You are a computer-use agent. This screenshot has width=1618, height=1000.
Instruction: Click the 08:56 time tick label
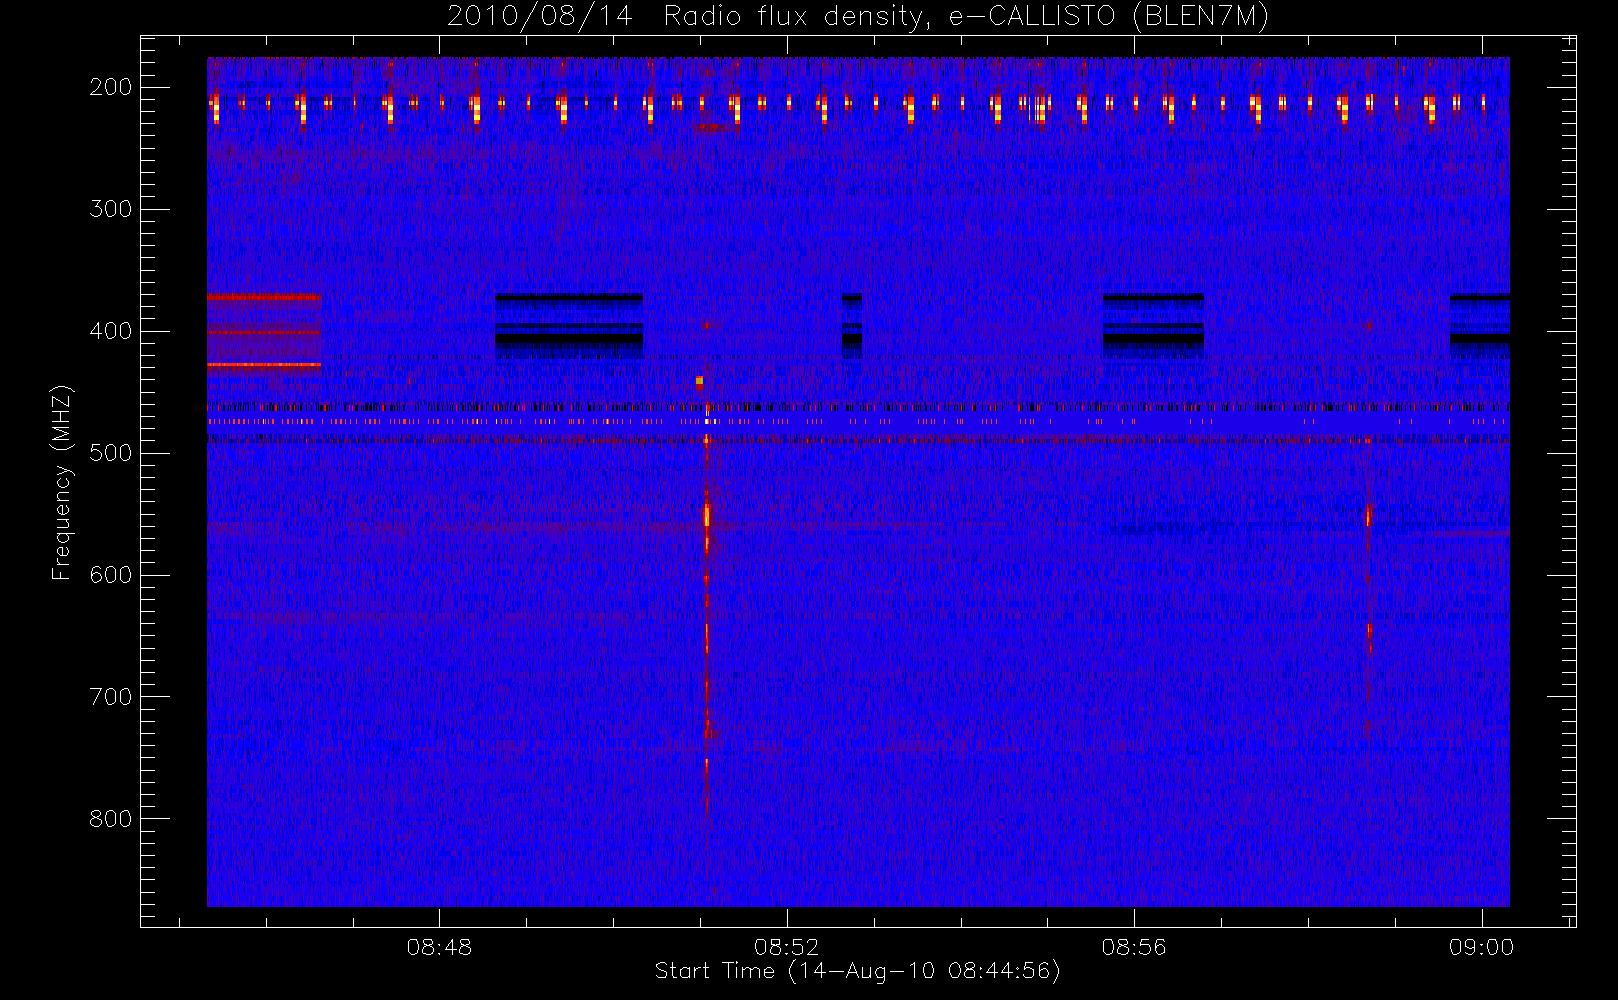tap(1134, 947)
